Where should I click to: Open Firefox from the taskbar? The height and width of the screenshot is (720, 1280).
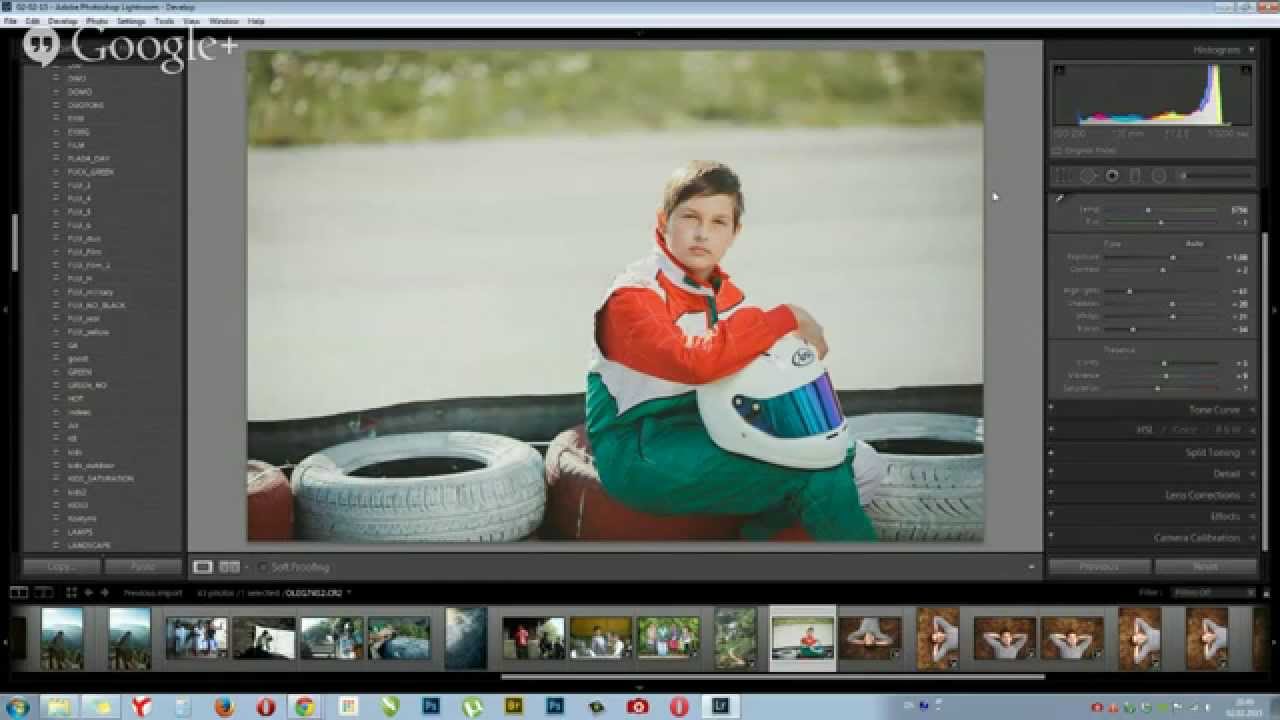click(x=225, y=706)
